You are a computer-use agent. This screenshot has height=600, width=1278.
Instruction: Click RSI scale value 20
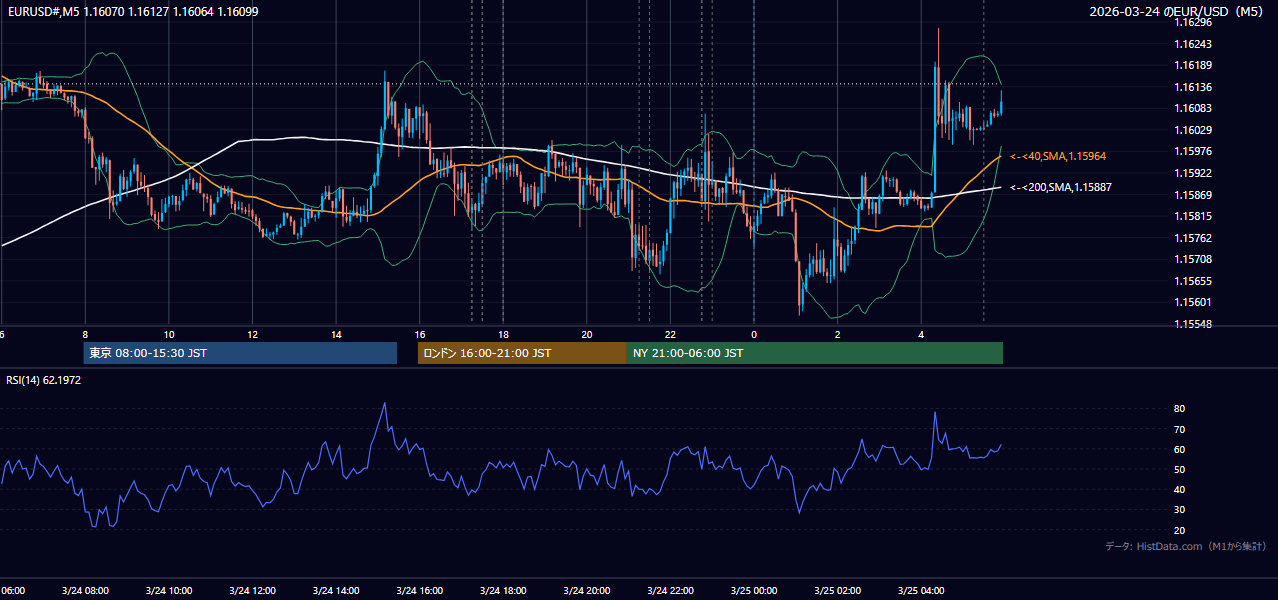[1179, 530]
